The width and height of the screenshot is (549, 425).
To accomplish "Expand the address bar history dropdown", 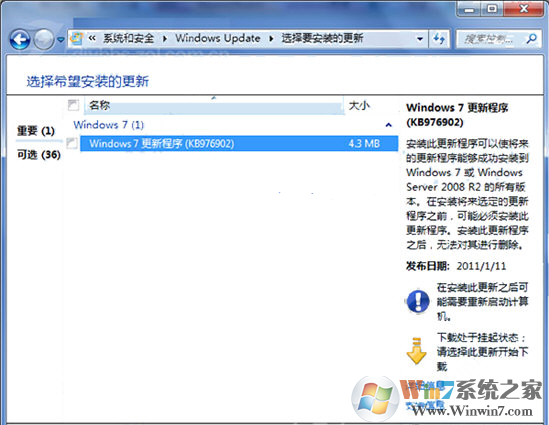I will [x=420, y=39].
